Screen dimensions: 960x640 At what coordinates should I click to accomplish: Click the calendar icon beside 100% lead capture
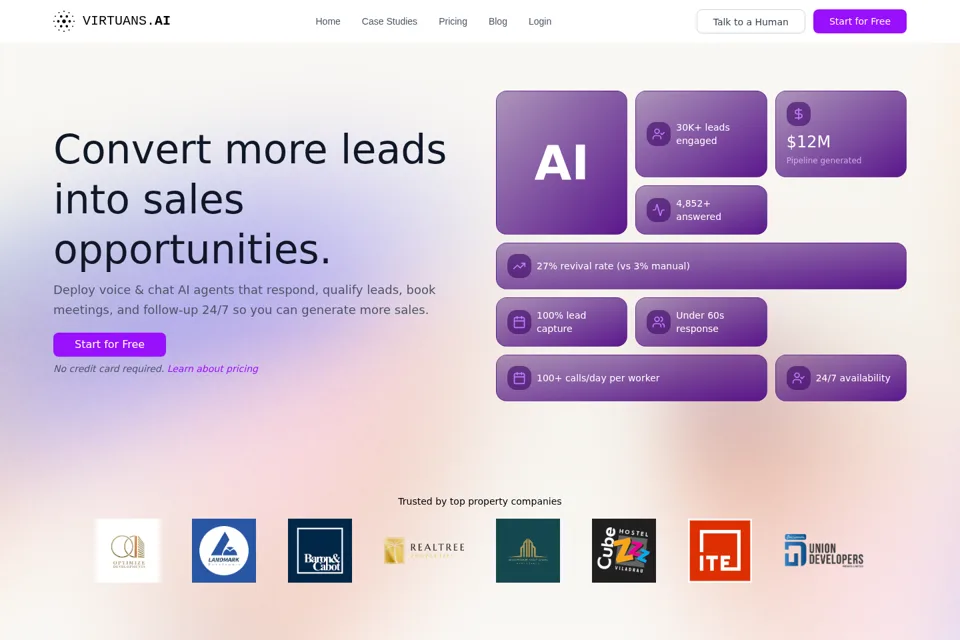[519, 322]
